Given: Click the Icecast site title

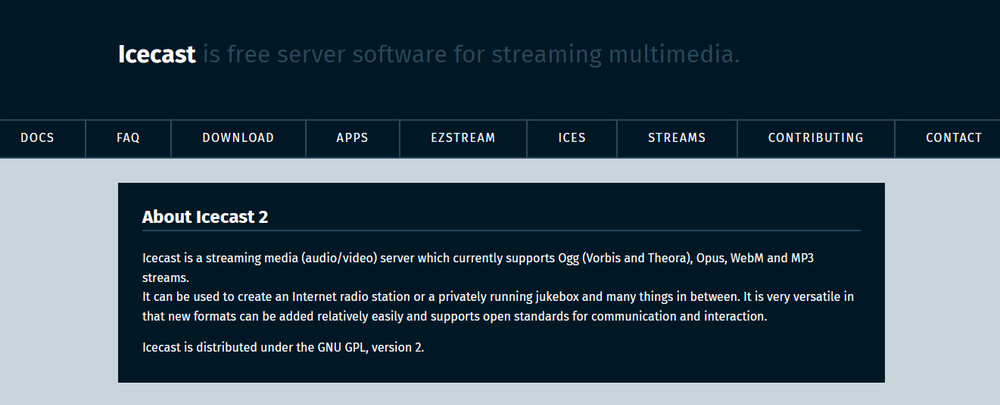Looking at the screenshot, I should [x=156, y=55].
